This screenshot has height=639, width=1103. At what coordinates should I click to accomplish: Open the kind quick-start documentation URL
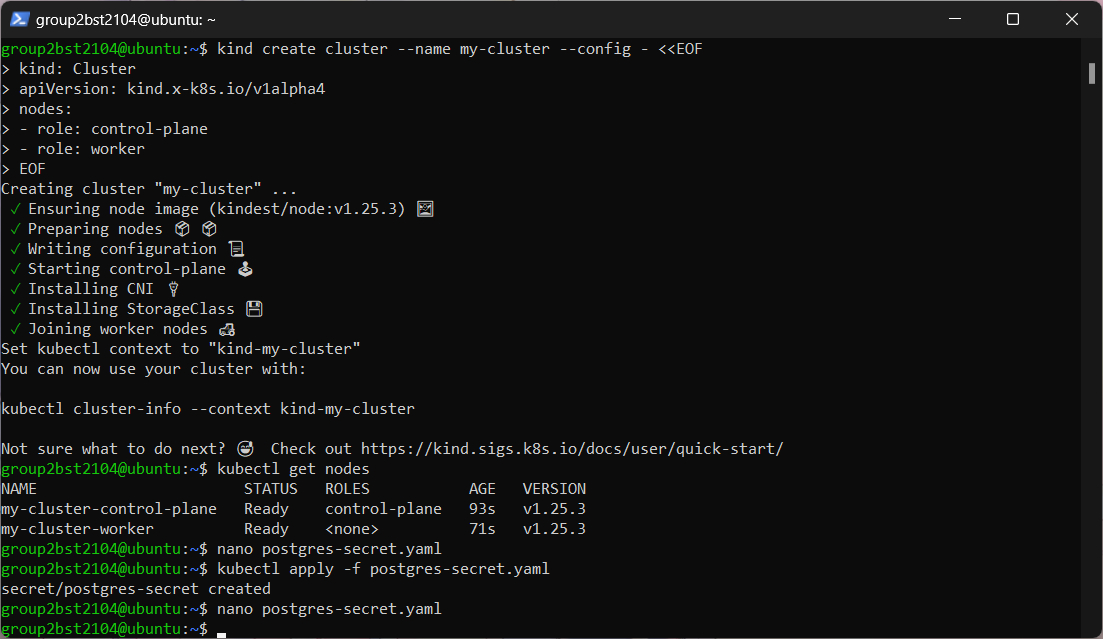[572, 449]
